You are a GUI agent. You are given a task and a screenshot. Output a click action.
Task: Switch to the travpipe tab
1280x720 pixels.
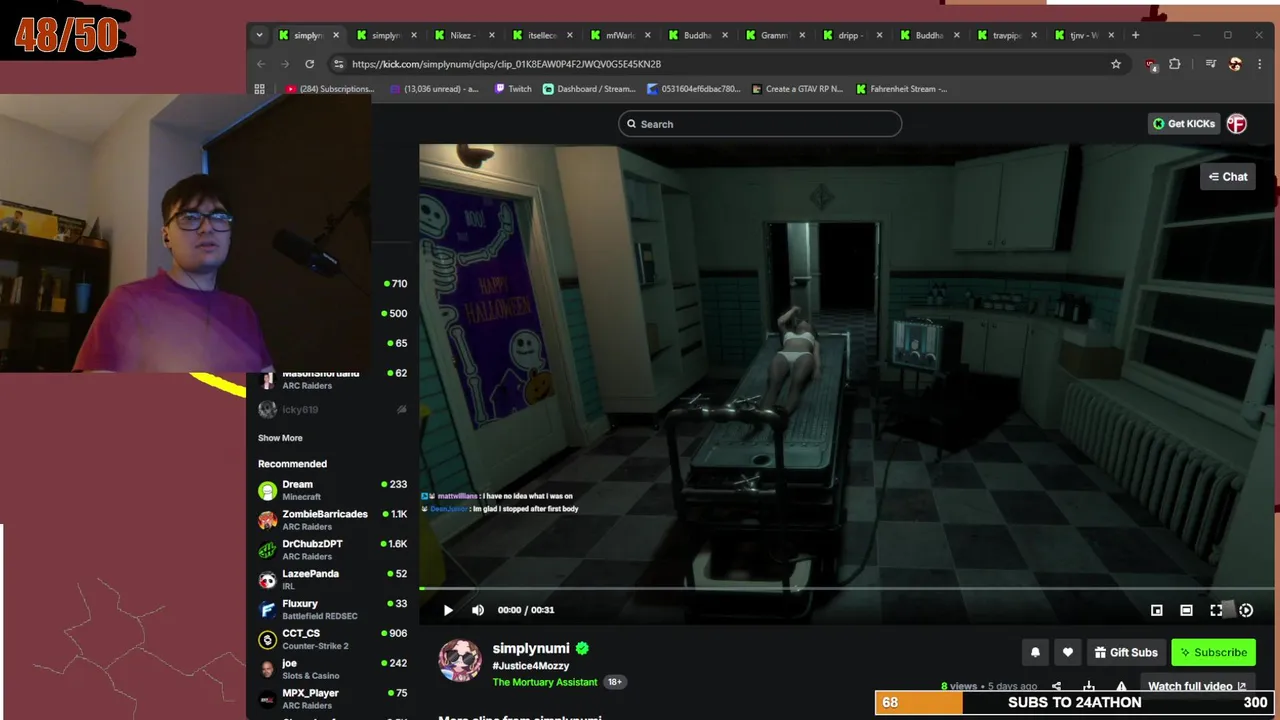click(1006, 35)
